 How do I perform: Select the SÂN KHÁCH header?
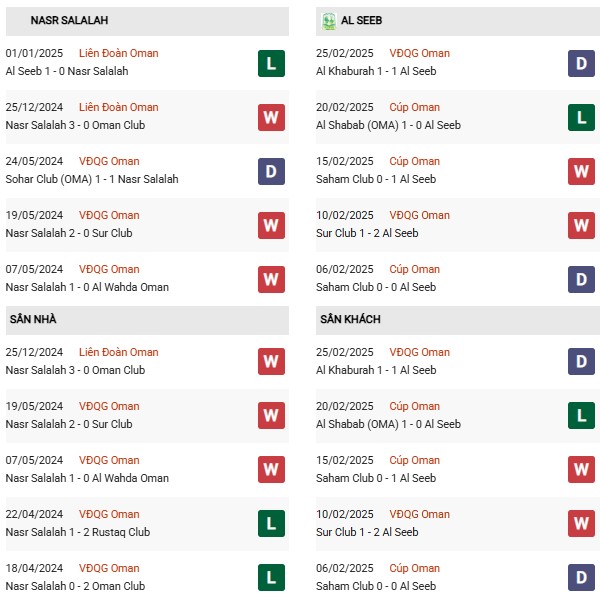[x=458, y=320]
